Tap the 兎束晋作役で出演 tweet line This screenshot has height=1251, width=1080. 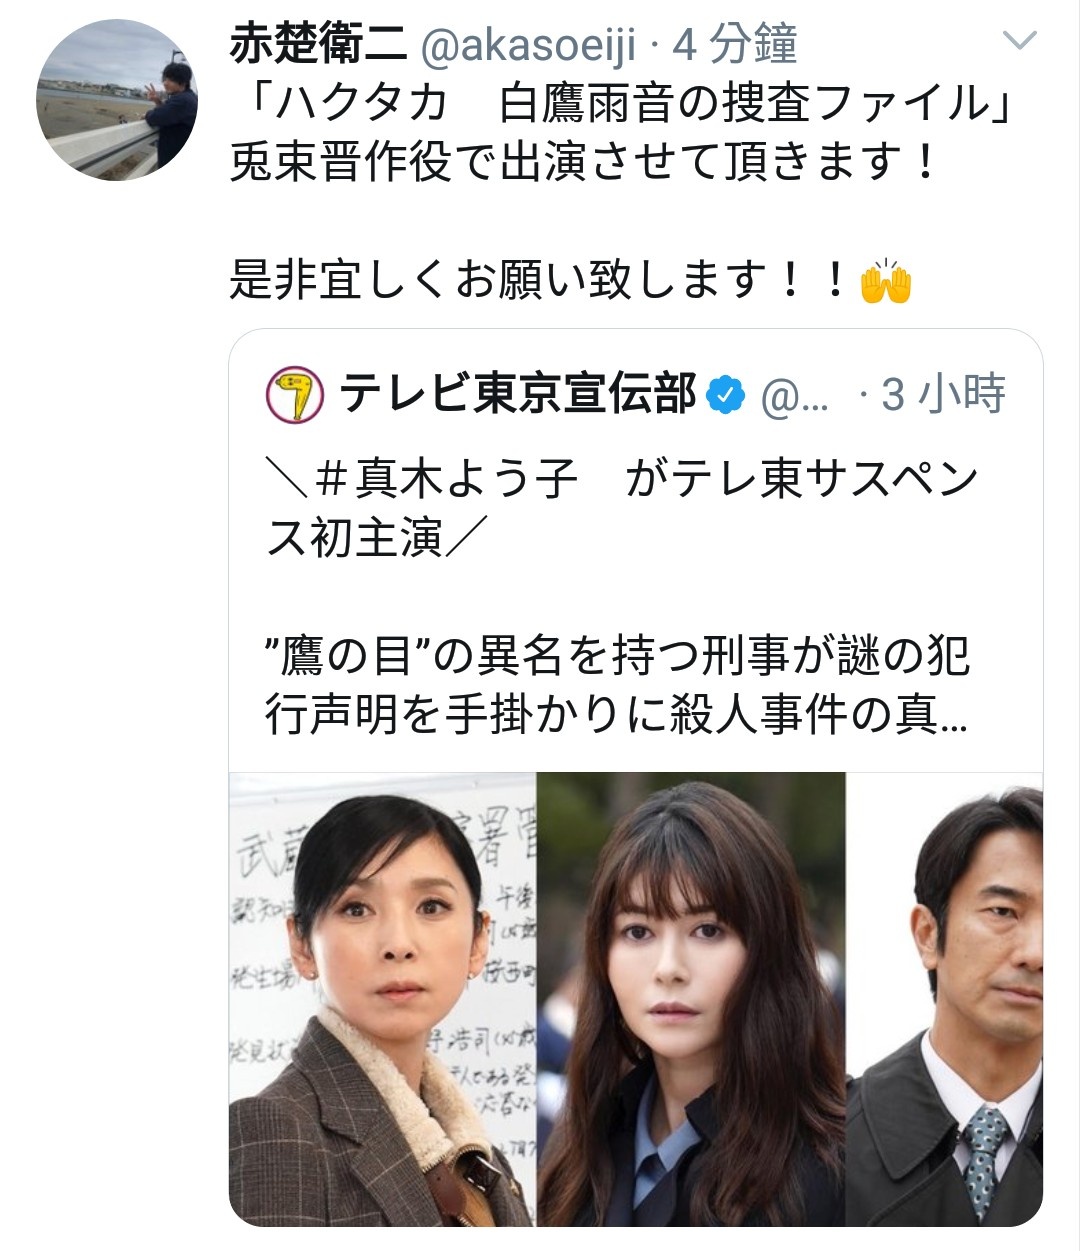pos(584,163)
